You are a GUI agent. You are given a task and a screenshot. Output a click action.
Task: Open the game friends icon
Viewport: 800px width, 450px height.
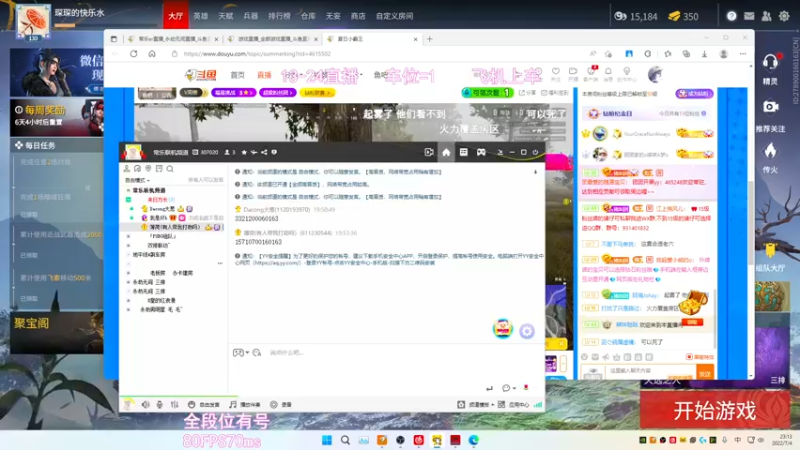766,16
